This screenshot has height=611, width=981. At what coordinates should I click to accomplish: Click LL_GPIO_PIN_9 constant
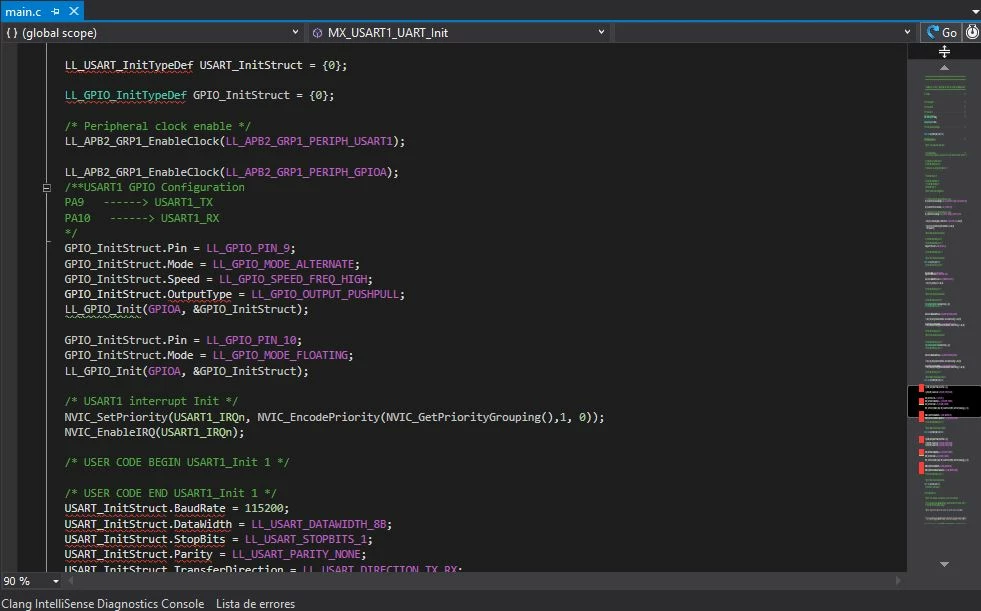pyautogui.click(x=248, y=248)
